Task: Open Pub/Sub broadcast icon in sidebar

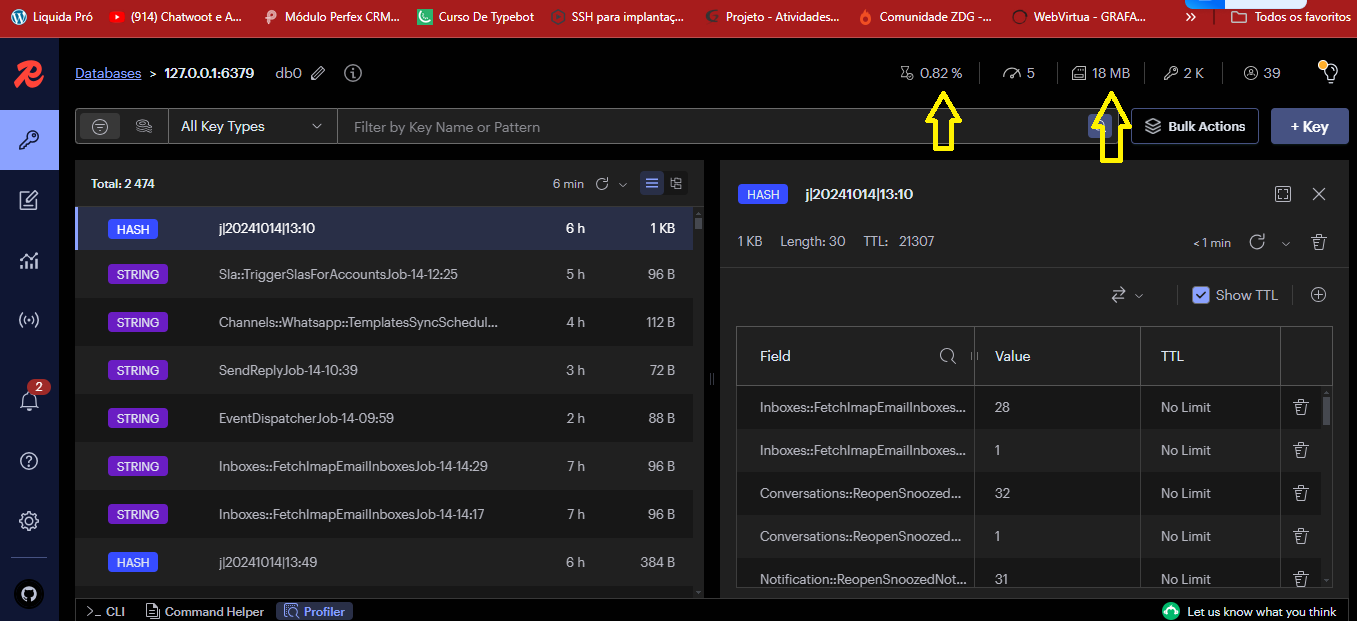Action: click(29, 320)
